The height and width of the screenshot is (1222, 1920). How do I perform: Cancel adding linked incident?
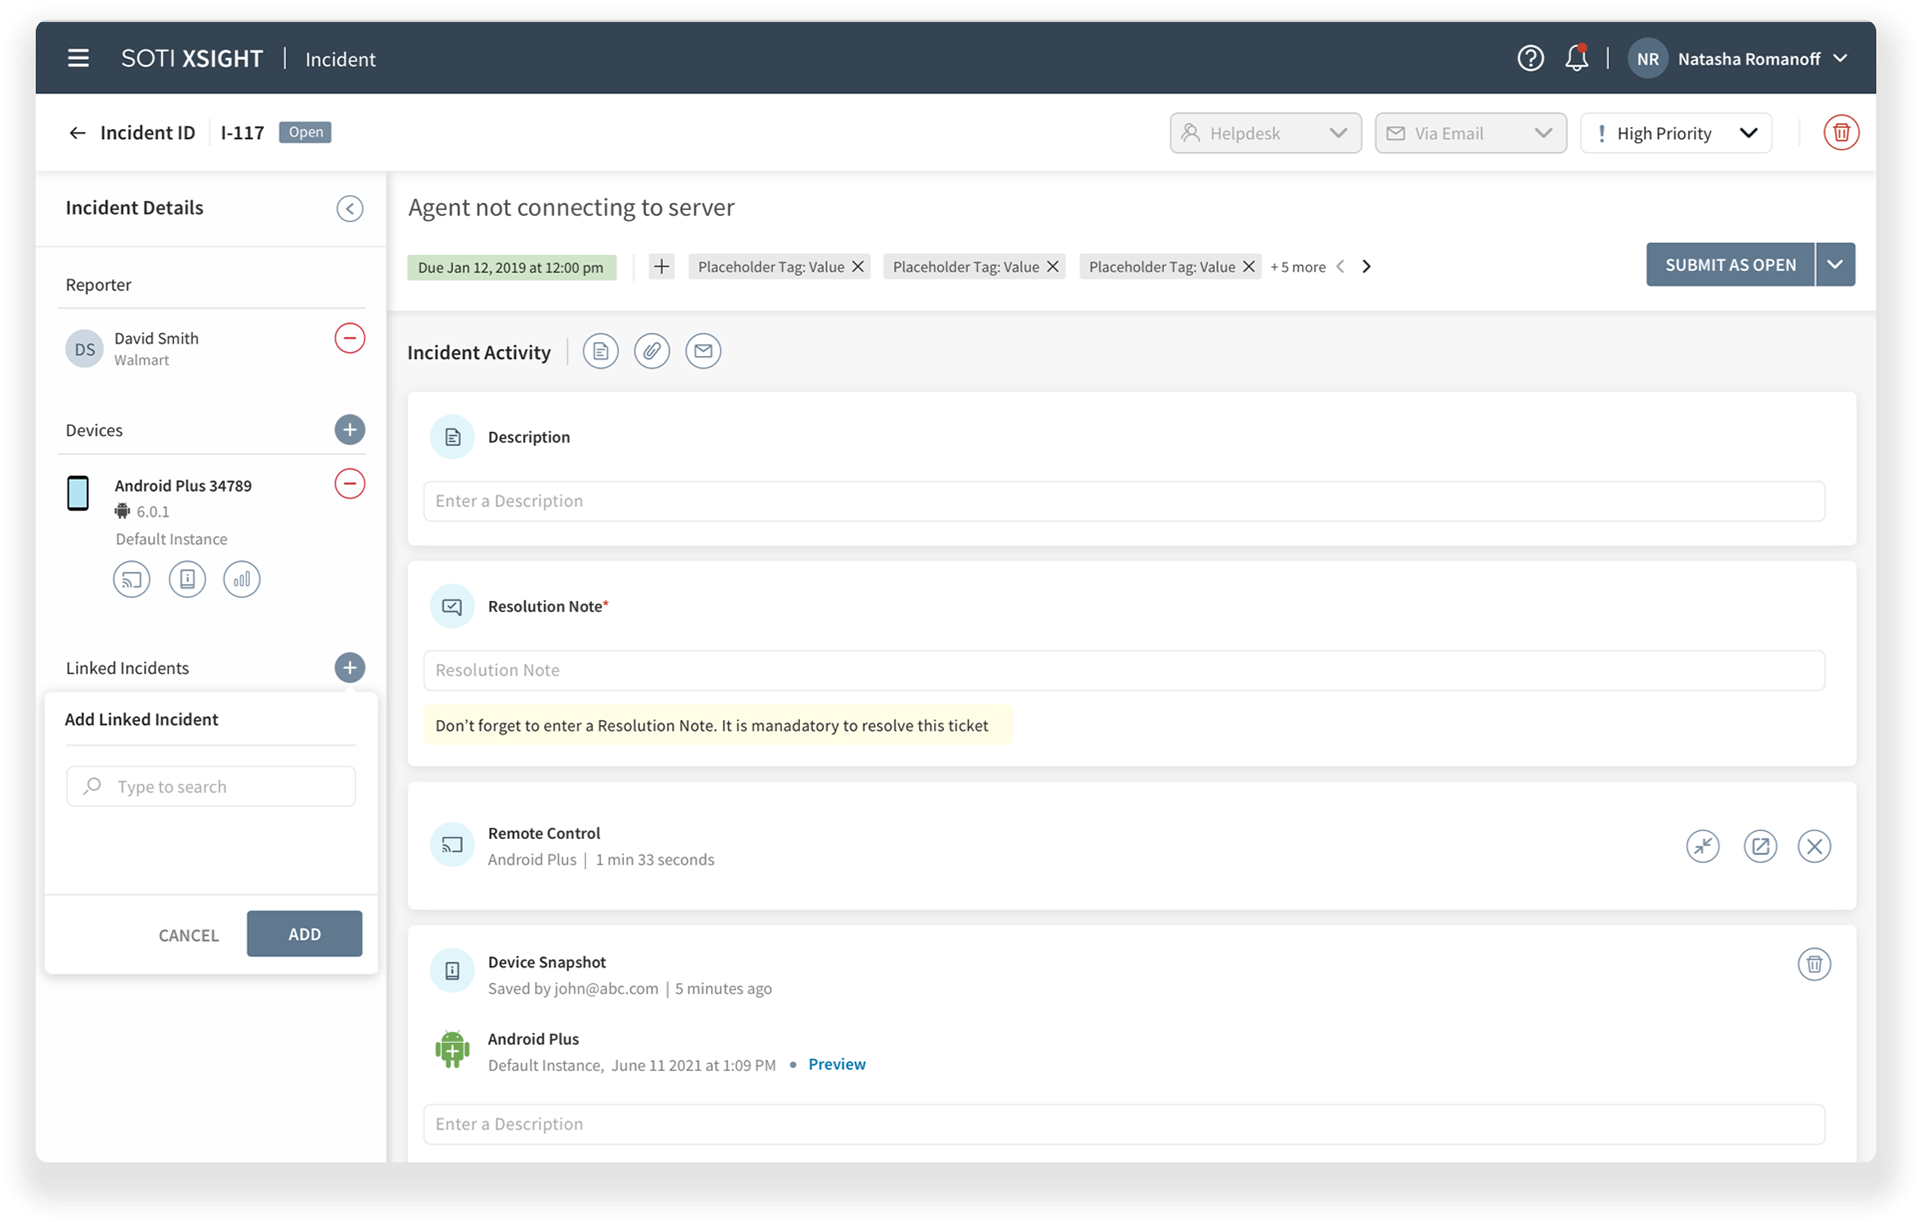coord(188,935)
